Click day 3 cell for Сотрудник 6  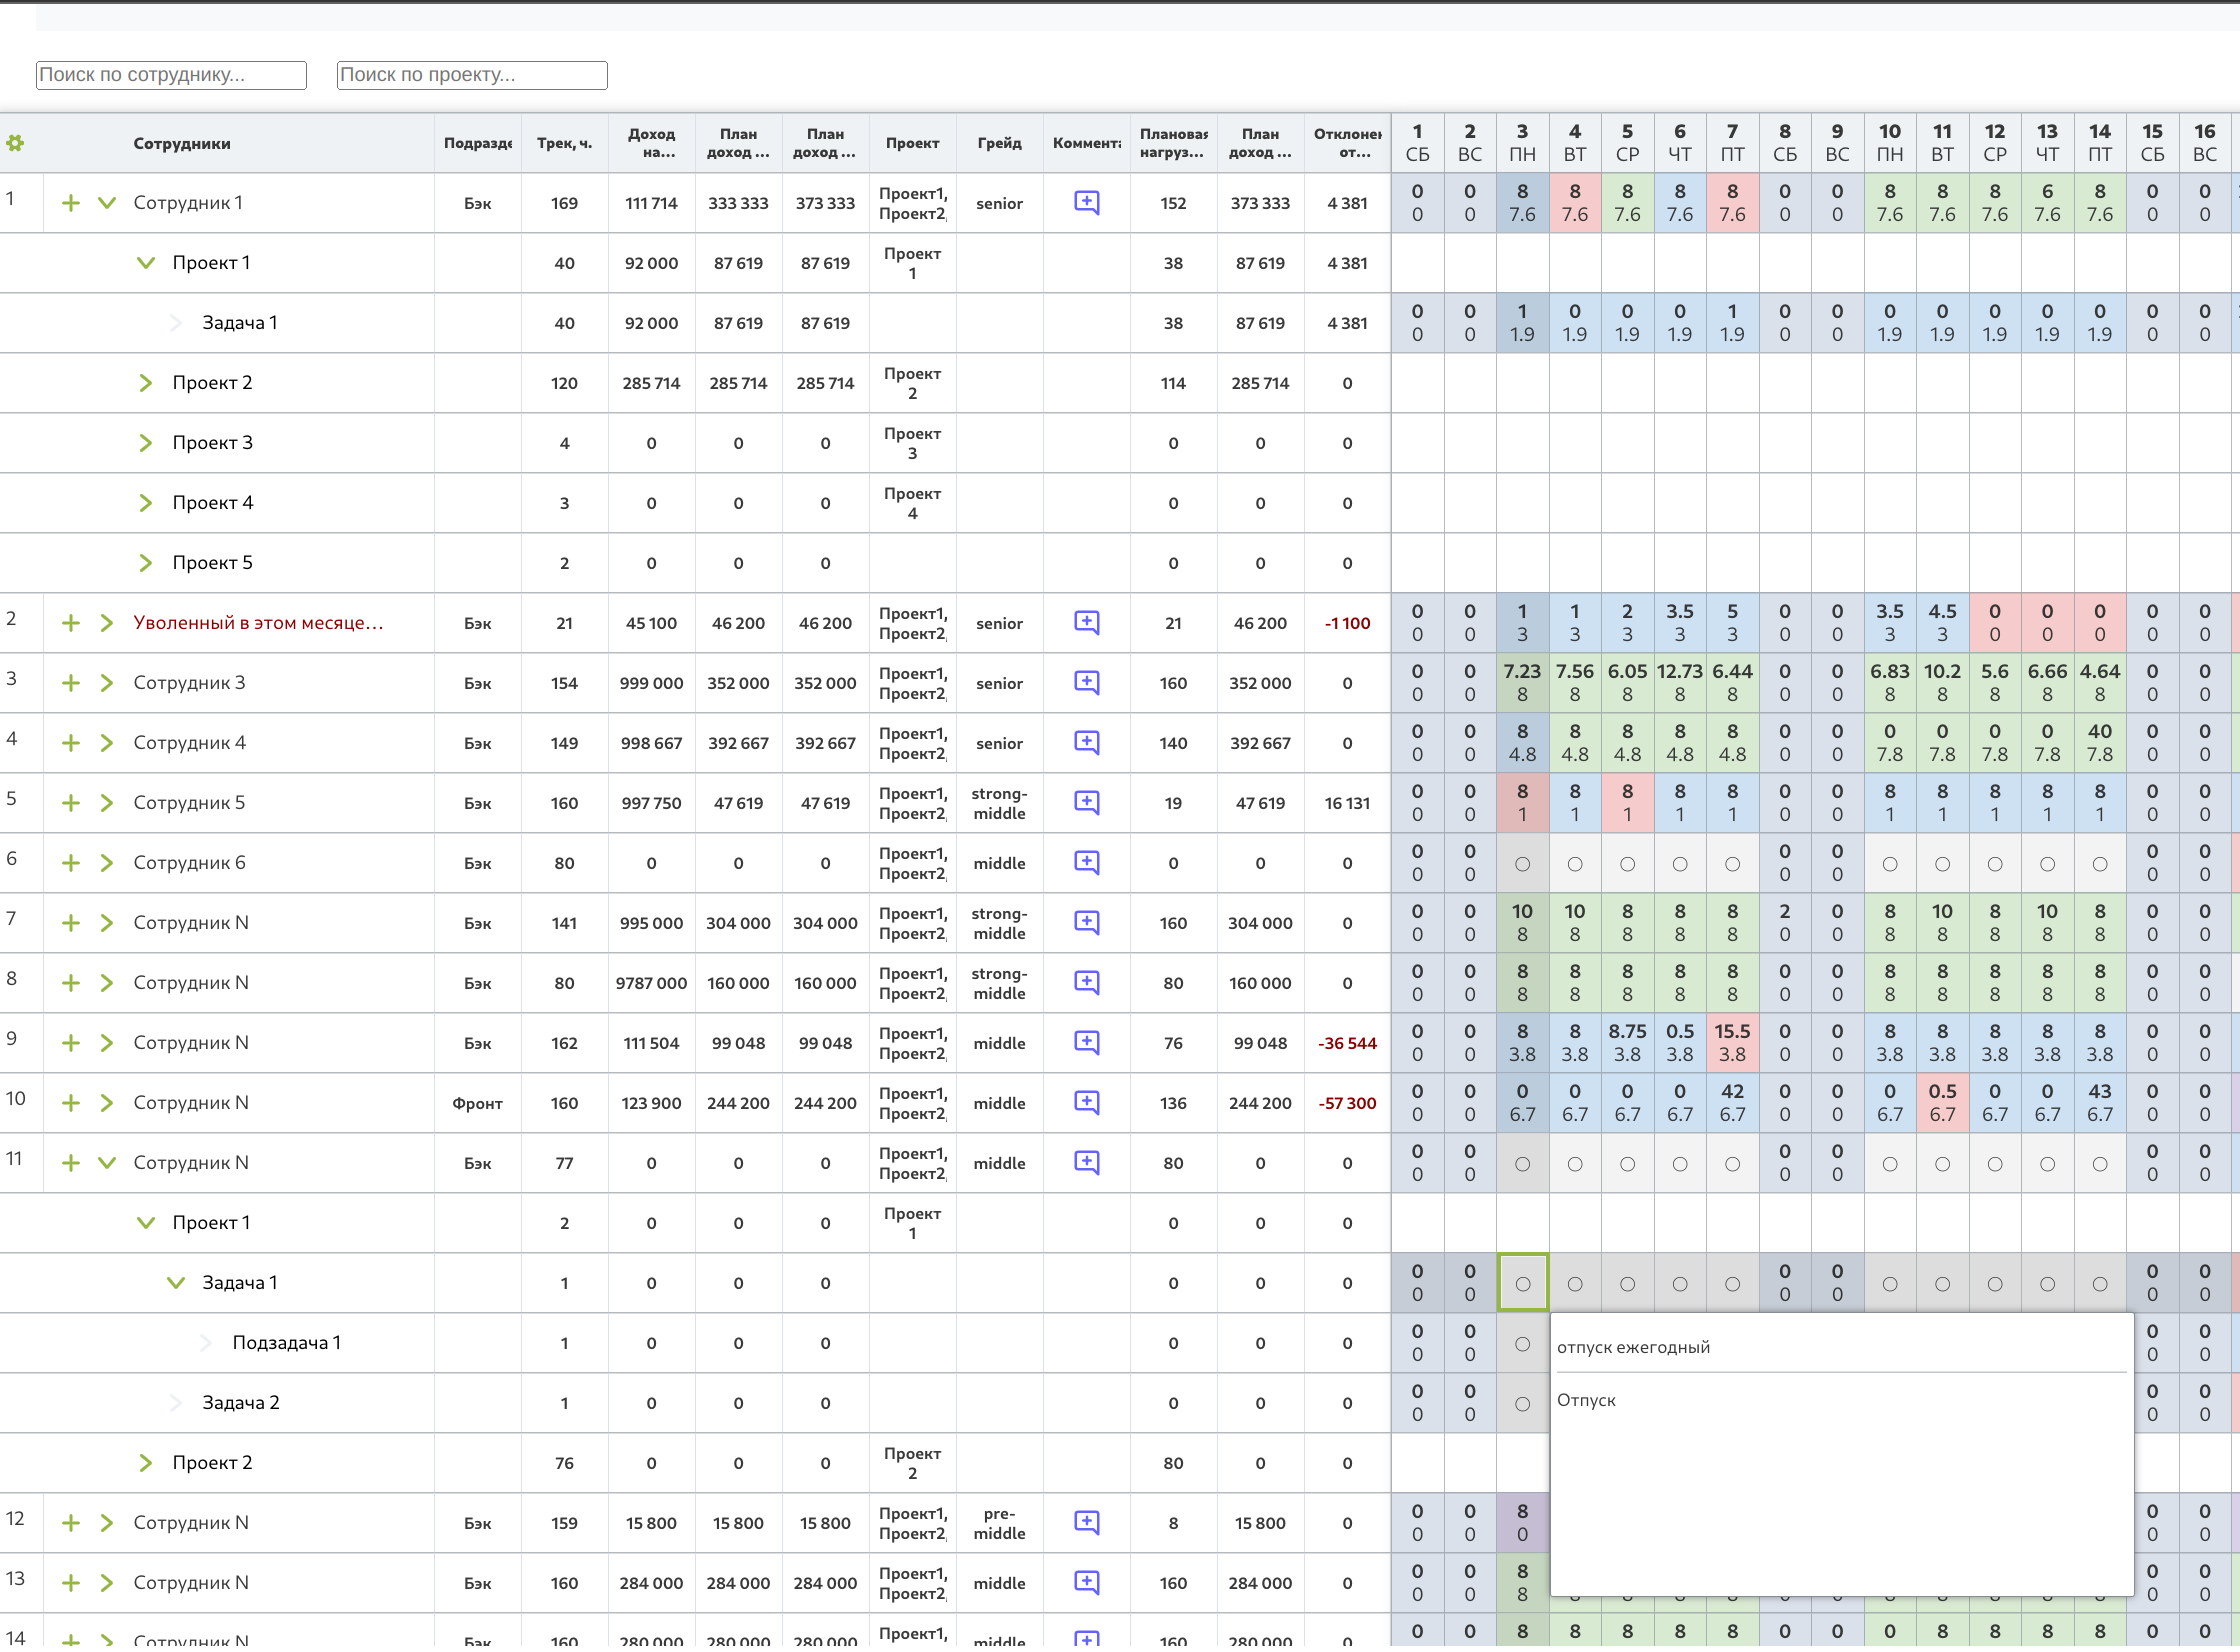(x=1522, y=863)
